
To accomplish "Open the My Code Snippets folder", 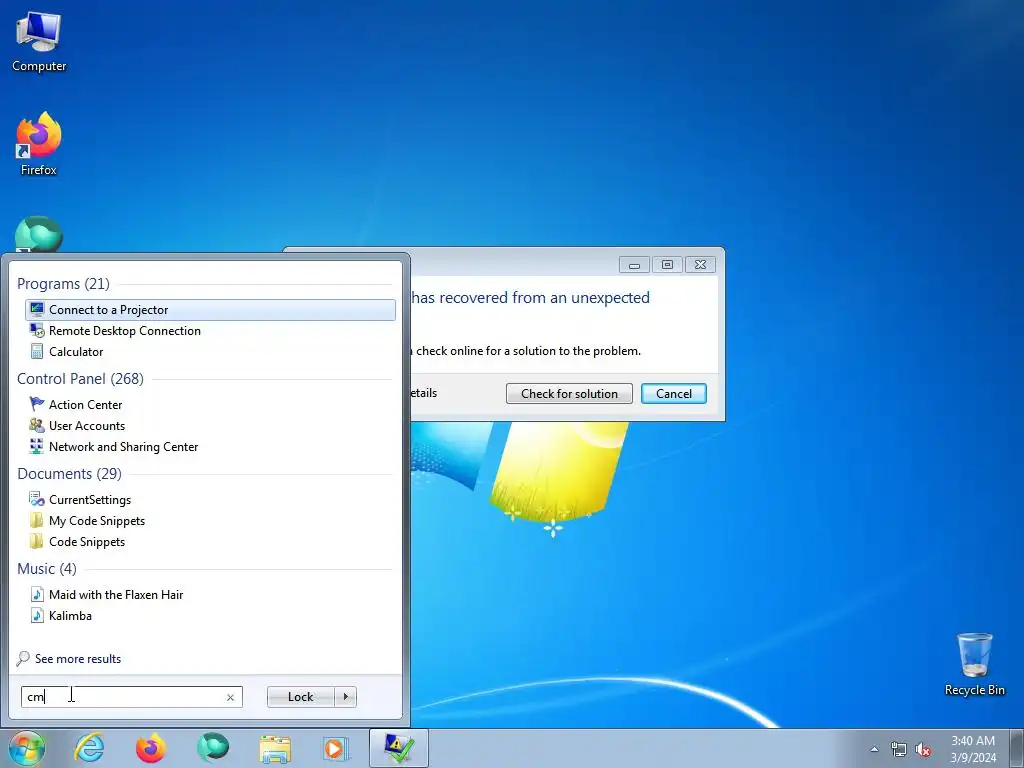I will [97, 520].
